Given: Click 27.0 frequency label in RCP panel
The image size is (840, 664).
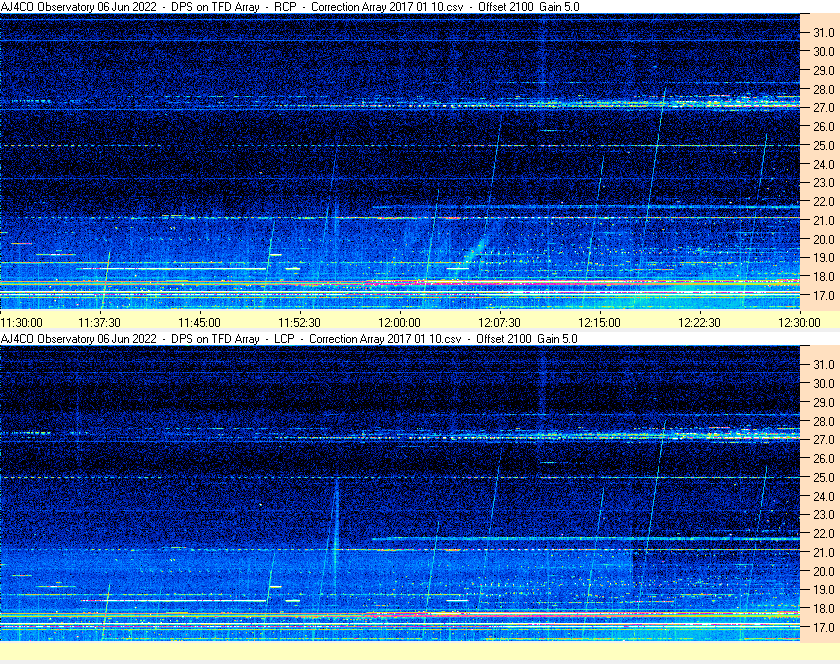Looking at the screenshot, I should pyautogui.click(x=823, y=108).
